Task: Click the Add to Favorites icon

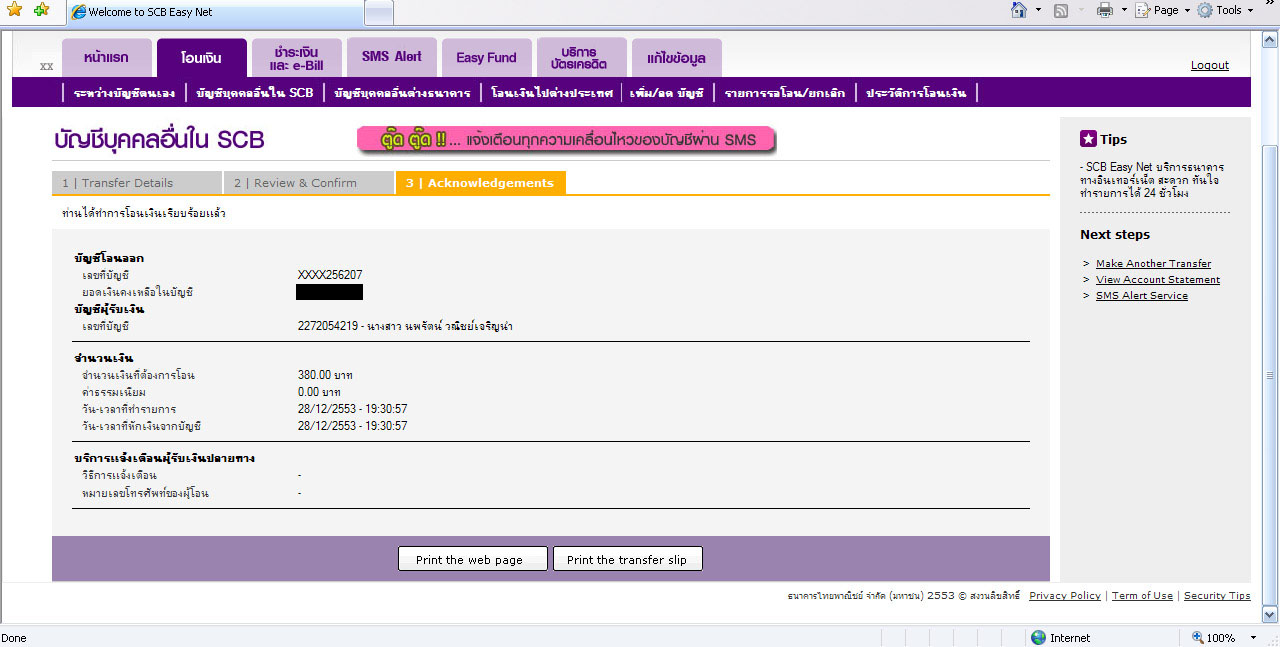Action: click(41, 10)
